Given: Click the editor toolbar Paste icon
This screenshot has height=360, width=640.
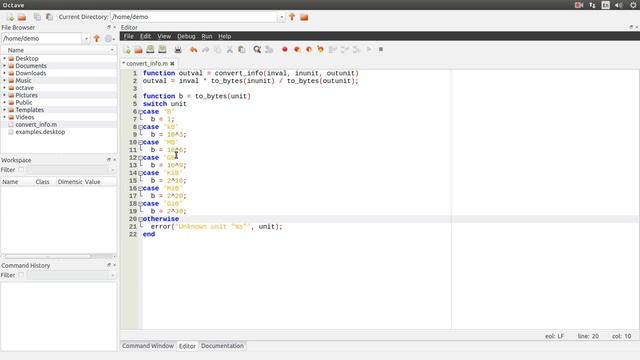Looking at the screenshot, I should tap(242, 49).
